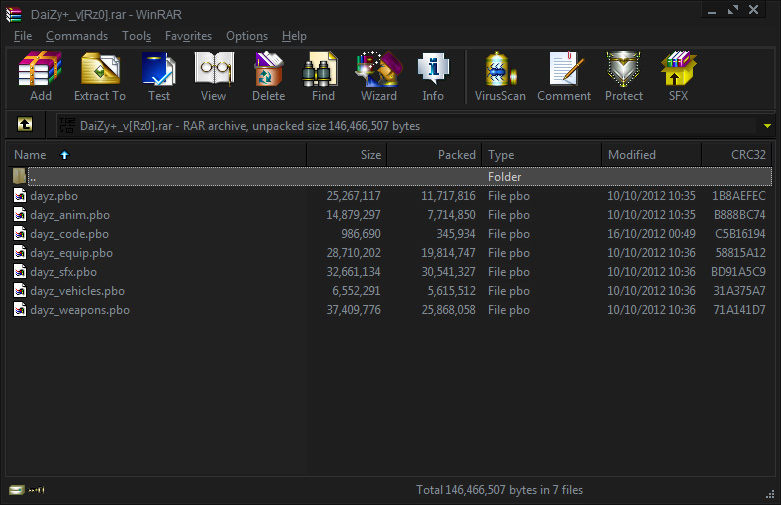The width and height of the screenshot is (781, 505).
Task: Sort by Type column header
Action: point(542,155)
